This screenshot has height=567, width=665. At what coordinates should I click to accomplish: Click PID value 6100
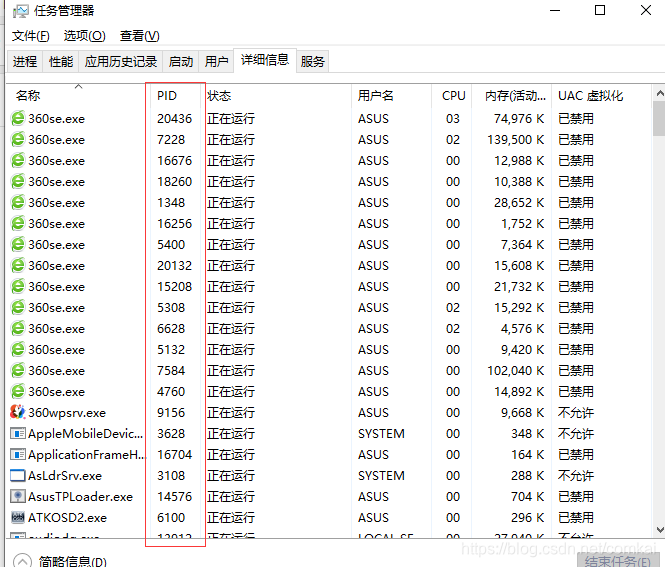click(x=171, y=517)
